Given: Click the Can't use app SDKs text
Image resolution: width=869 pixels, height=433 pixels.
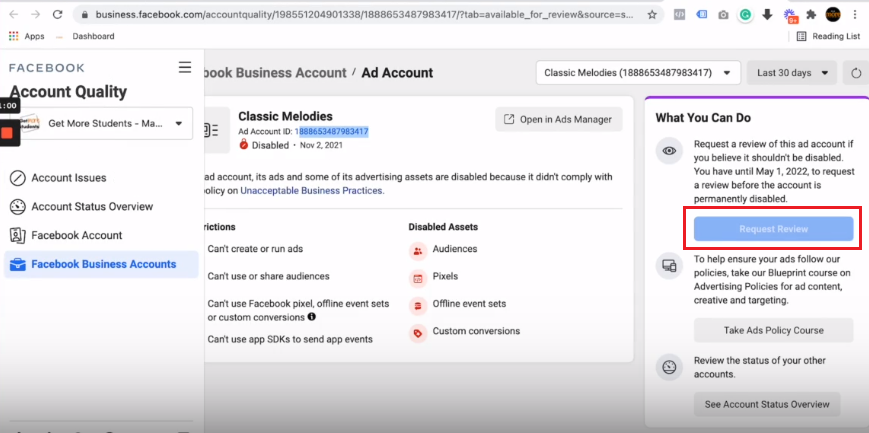Looking at the screenshot, I should (x=290, y=339).
